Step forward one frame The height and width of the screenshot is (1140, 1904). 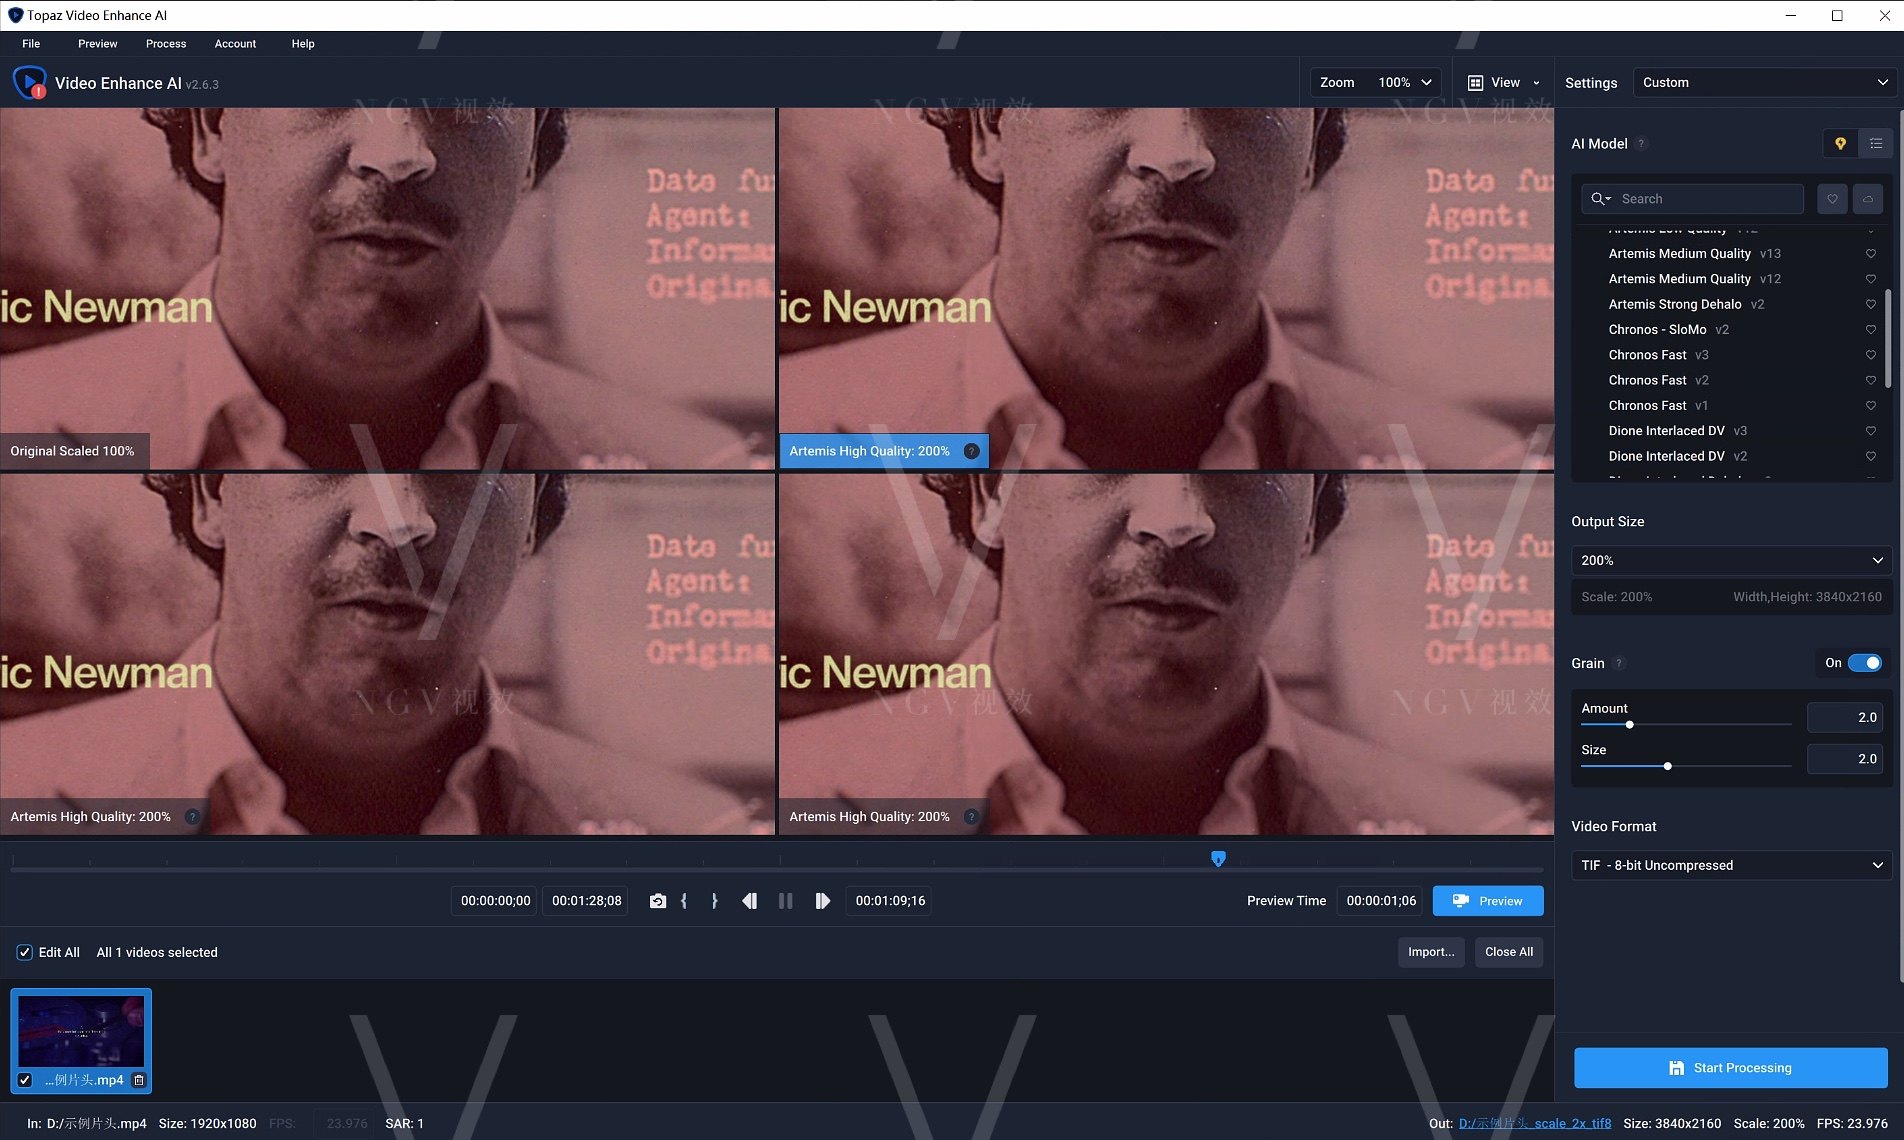point(822,901)
